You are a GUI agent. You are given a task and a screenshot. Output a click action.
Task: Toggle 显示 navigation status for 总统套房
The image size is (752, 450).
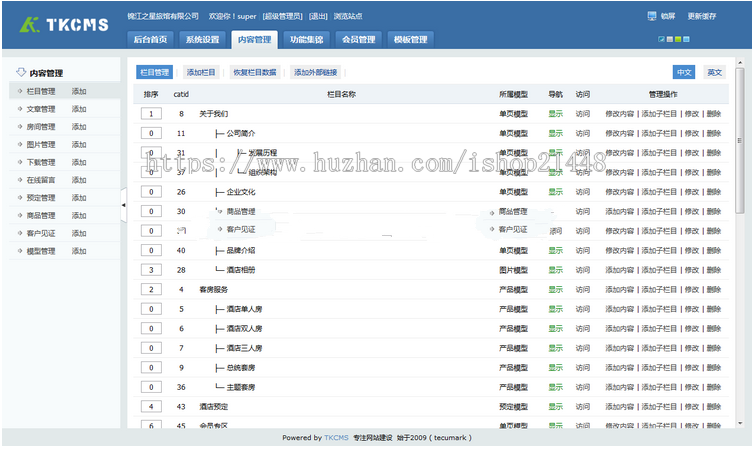[x=555, y=367]
